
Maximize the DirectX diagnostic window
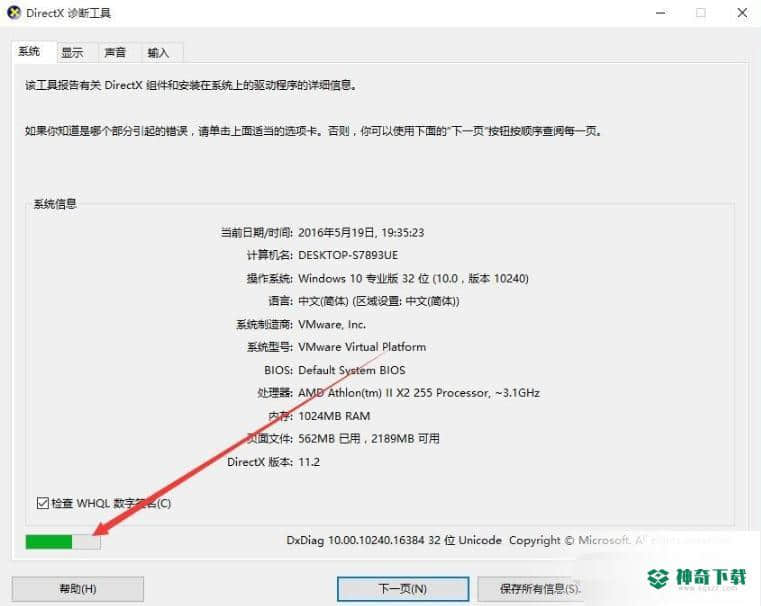[701, 13]
